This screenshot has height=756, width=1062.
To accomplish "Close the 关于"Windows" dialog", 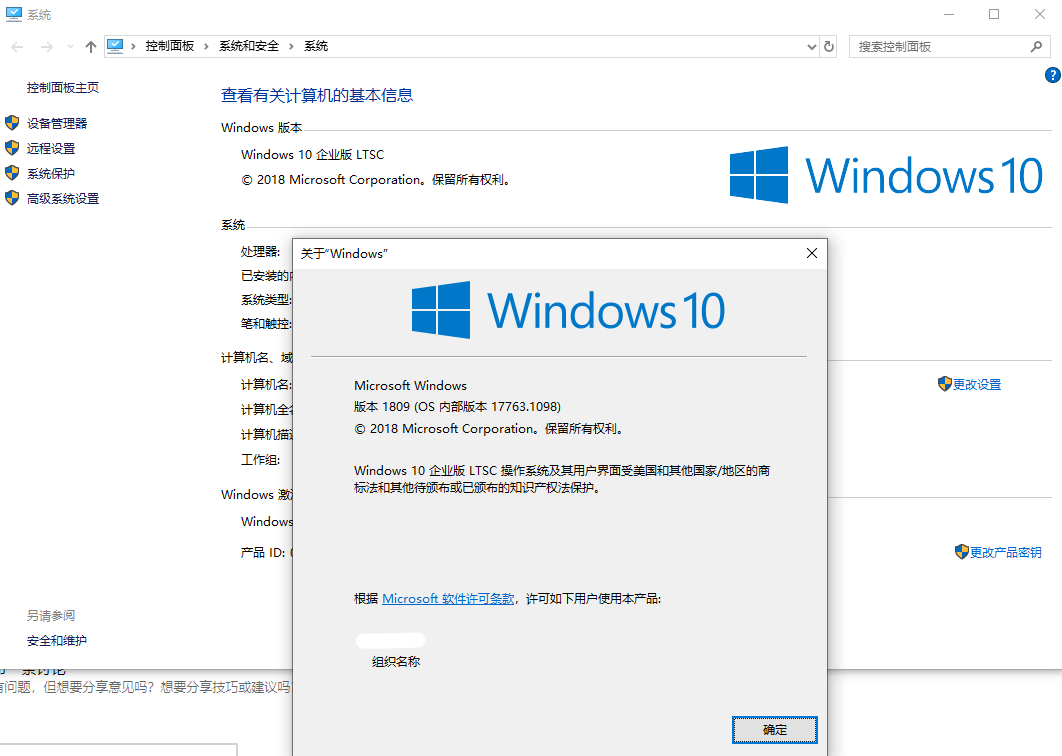I will pyautogui.click(x=811, y=253).
